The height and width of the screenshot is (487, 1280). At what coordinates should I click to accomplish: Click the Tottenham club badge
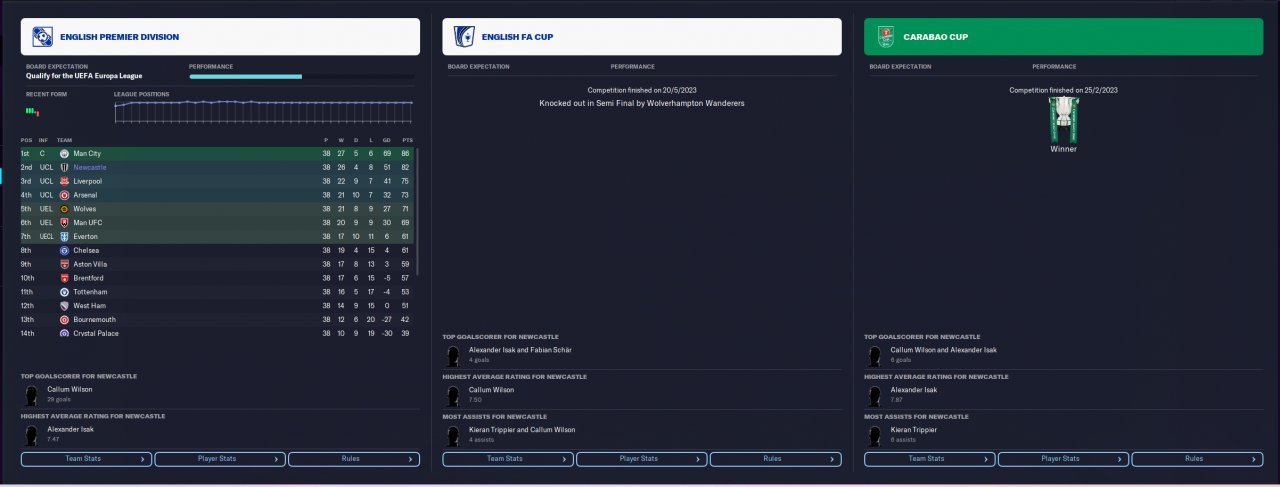(x=64, y=292)
